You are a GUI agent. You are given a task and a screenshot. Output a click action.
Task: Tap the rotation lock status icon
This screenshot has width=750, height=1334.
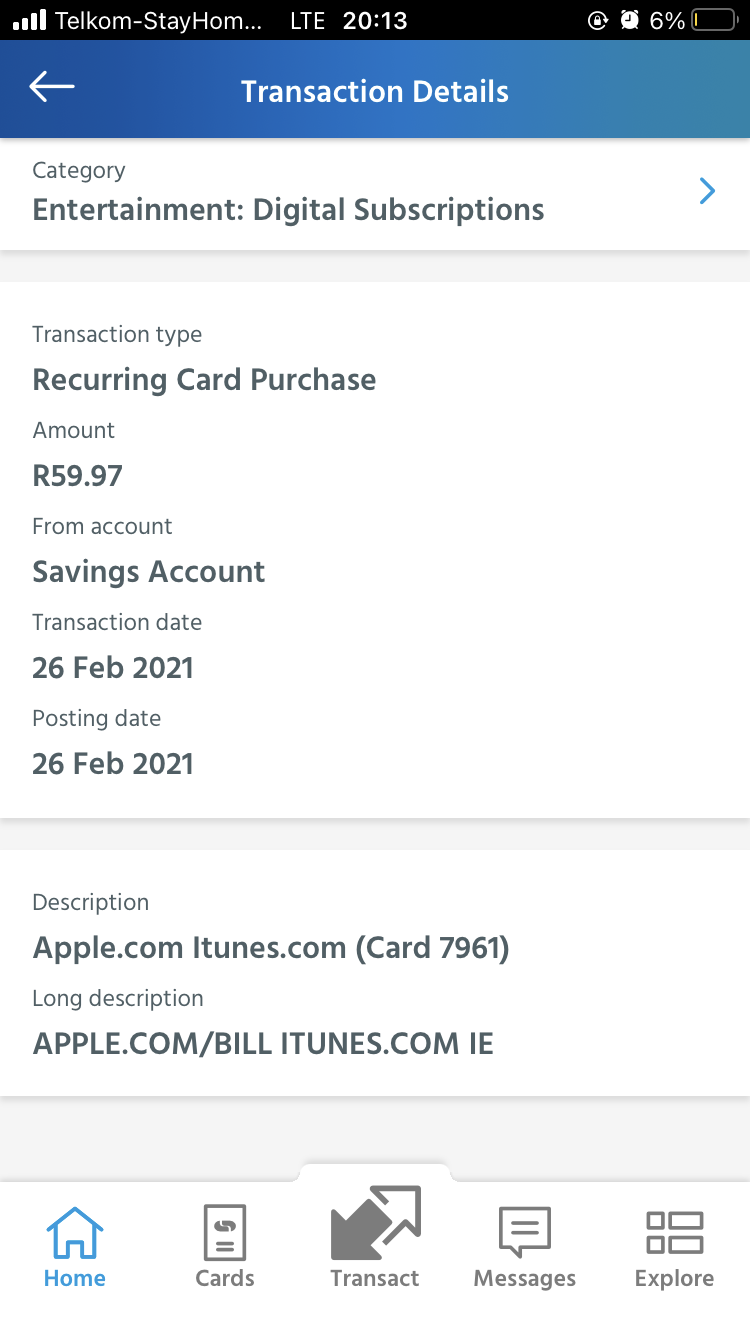tap(597, 20)
